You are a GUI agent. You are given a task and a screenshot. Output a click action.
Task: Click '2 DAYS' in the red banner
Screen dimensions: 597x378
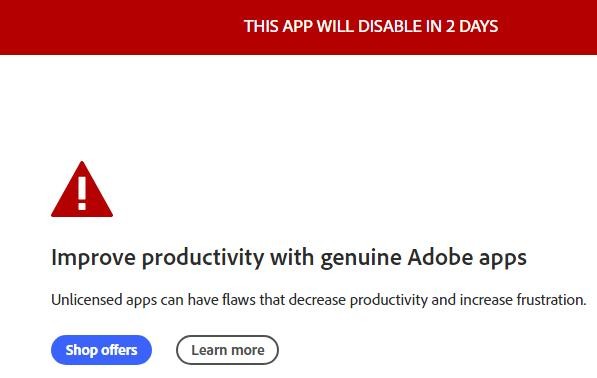pyautogui.click(x=472, y=26)
